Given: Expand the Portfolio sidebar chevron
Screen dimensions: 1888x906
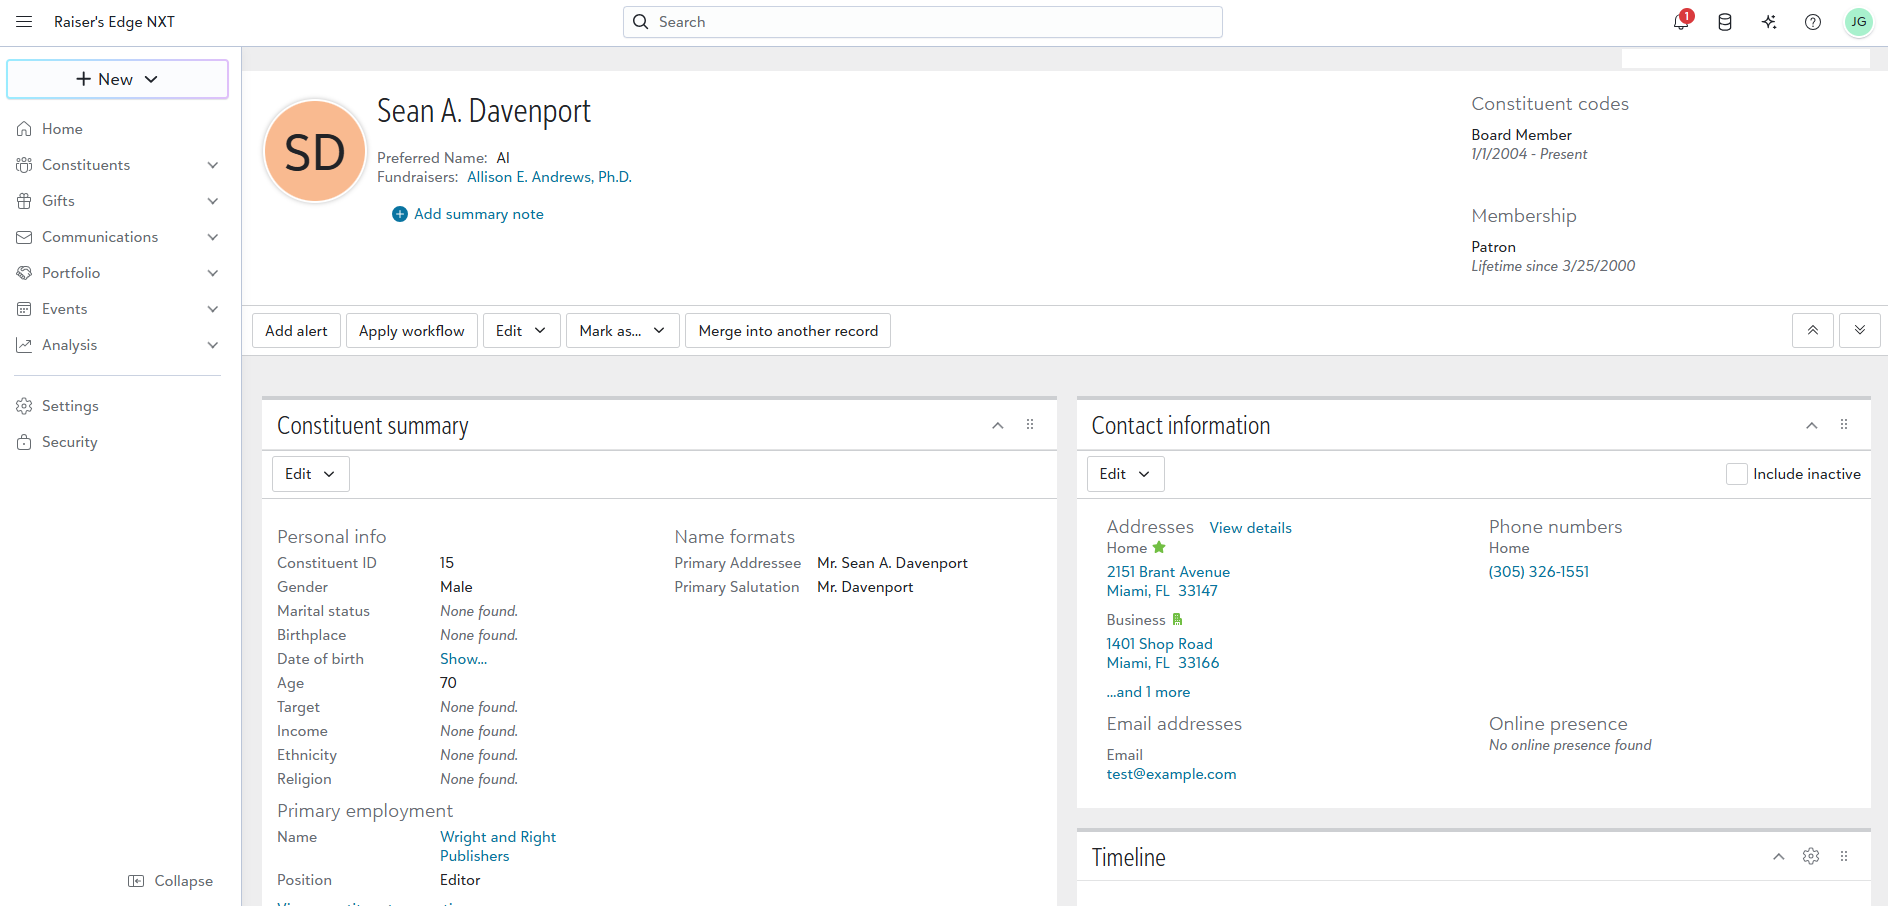Looking at the screenshot, I should coord(212,273).
